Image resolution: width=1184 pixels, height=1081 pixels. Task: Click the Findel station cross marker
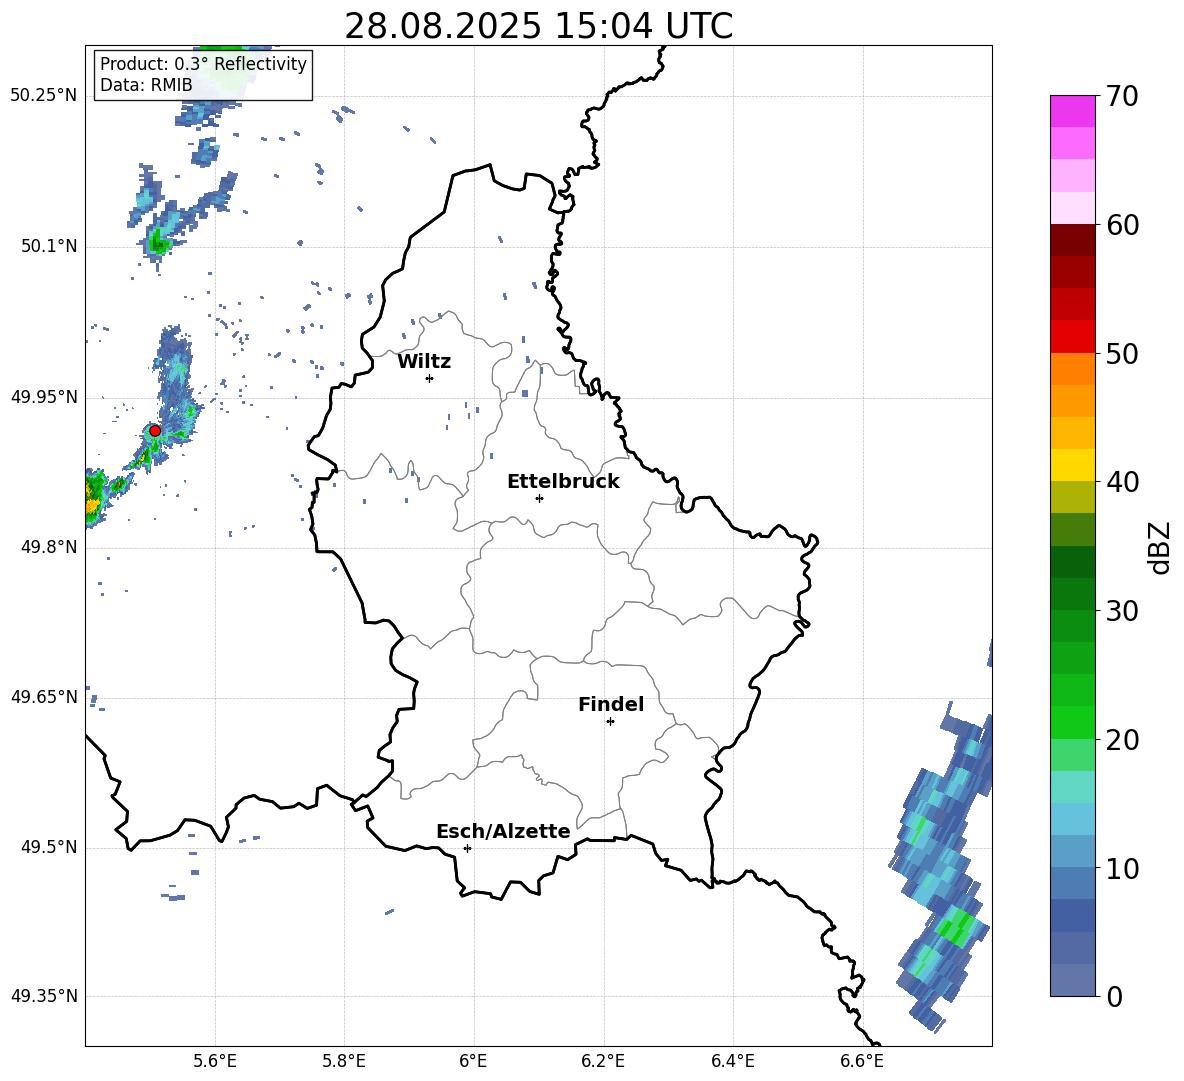[x=610, y=721]
